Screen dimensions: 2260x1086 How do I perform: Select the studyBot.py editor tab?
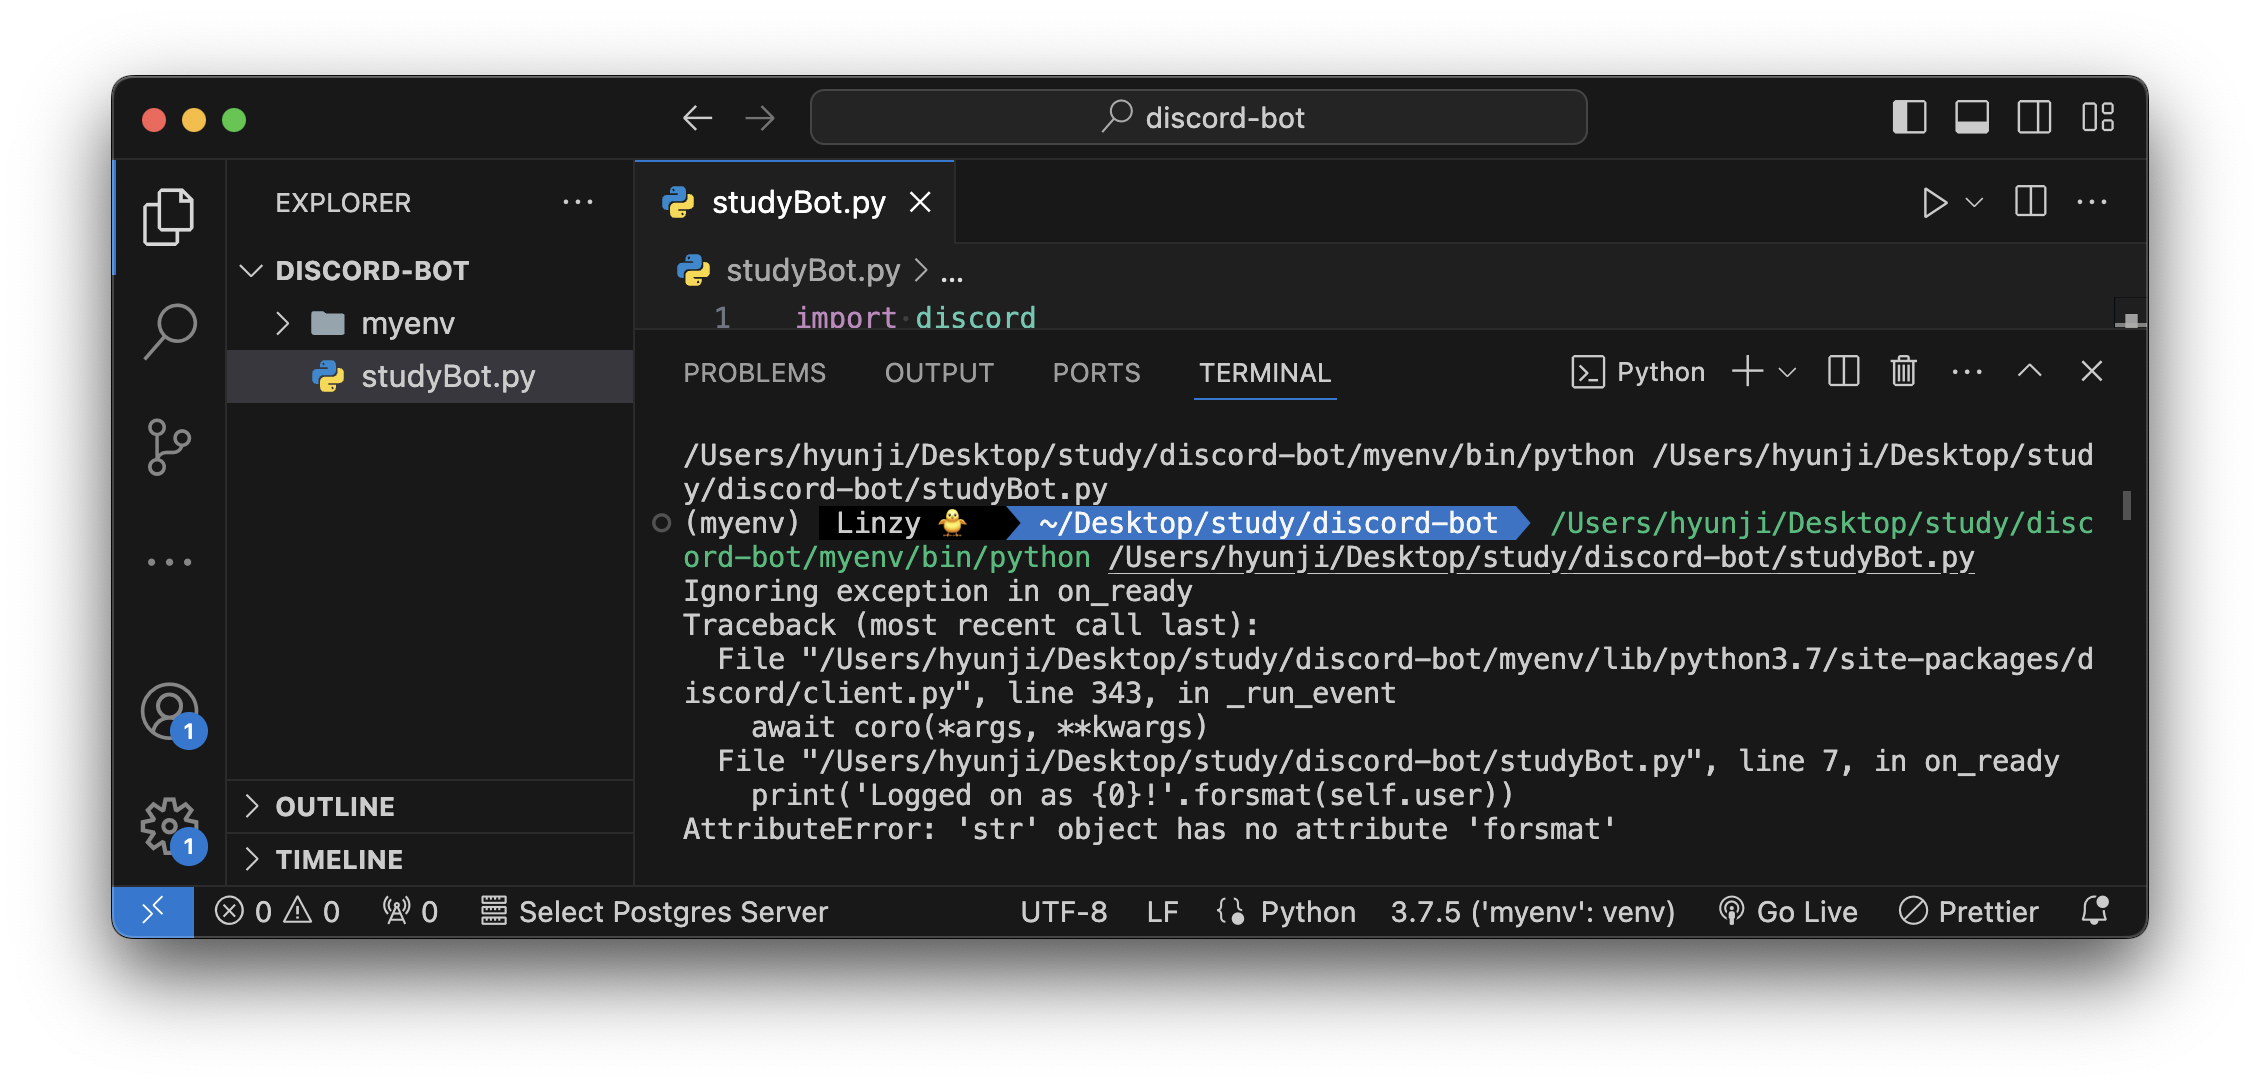tap(795, 203)
